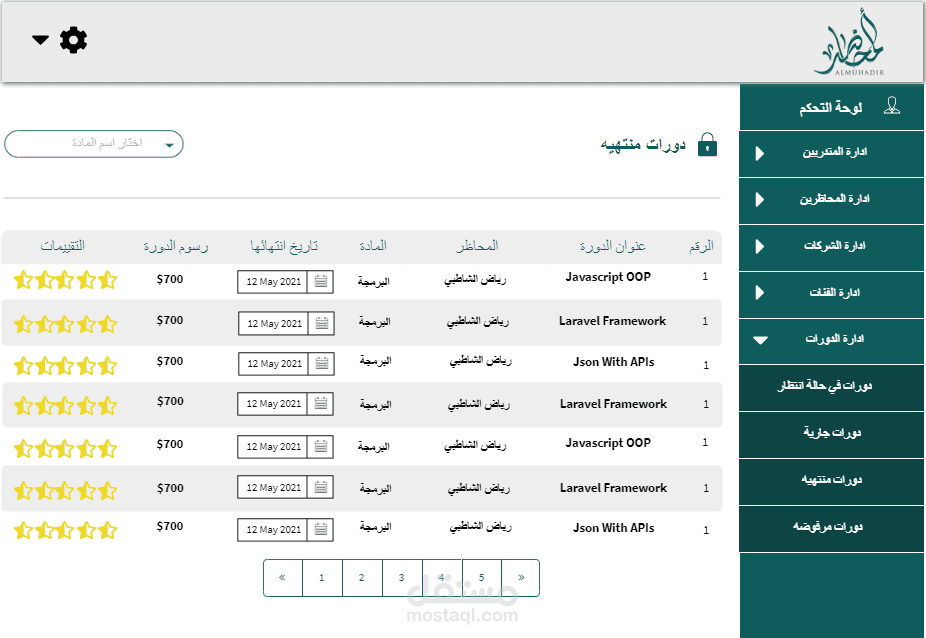Go to previous page with « button
Image resolution: width=926 pixels, height=638 pixels.
point(282,578)
